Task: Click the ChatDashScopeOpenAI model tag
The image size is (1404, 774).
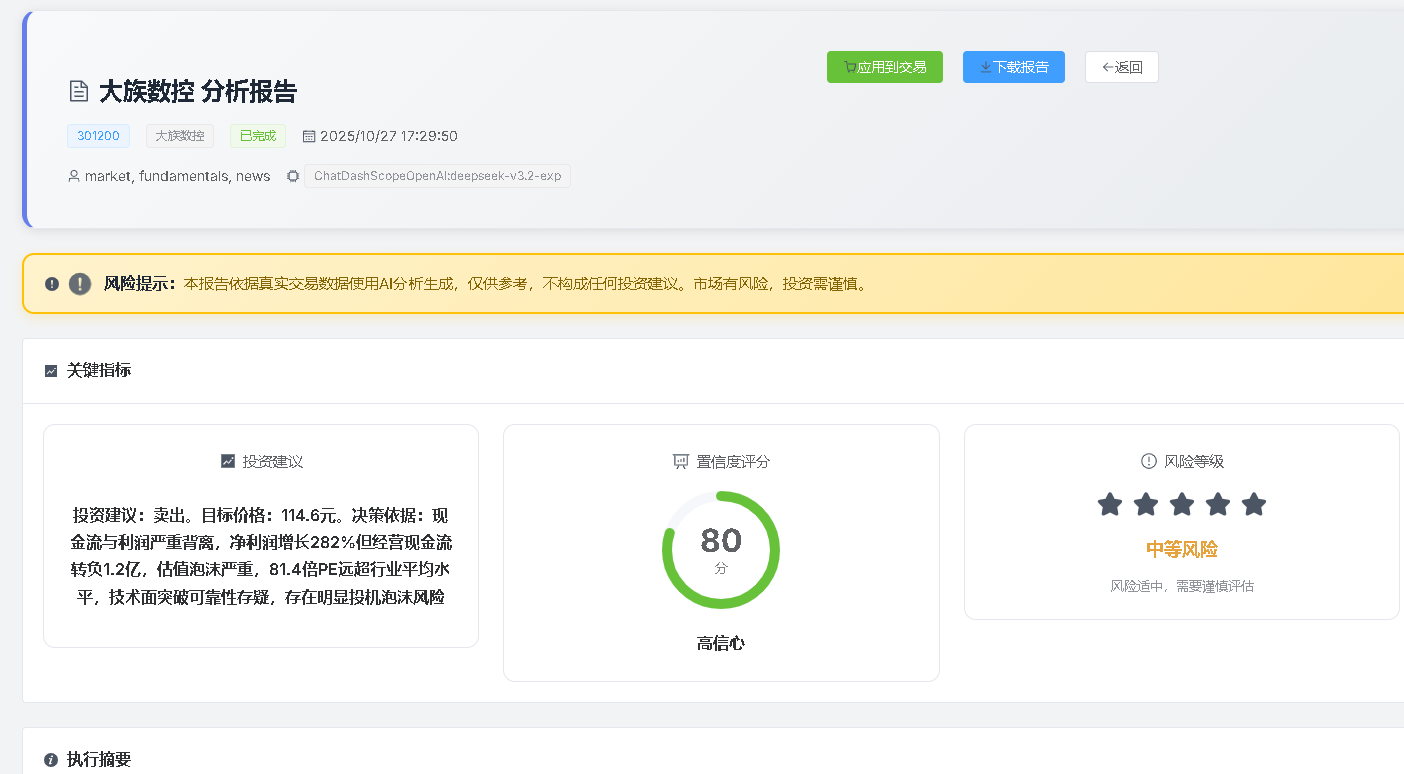Action: (437, 176)
